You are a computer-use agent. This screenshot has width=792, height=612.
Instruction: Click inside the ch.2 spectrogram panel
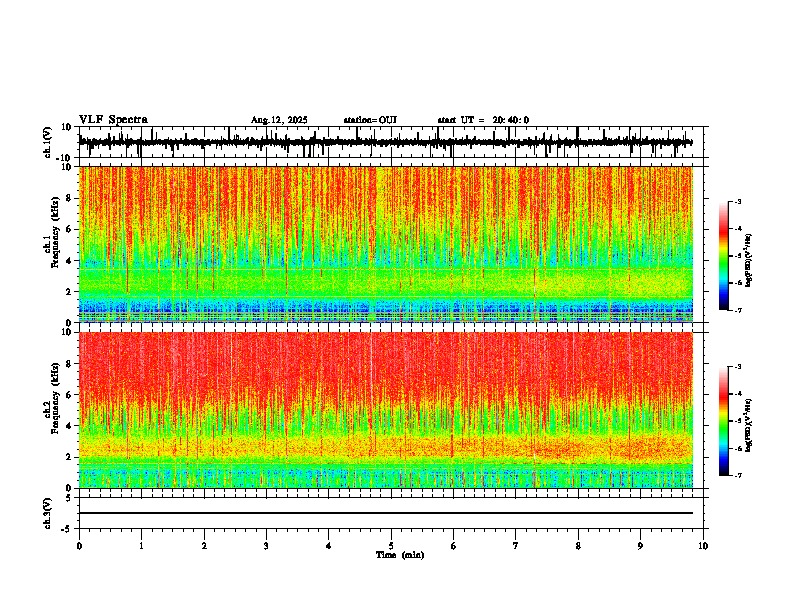[x=386, y=410]
